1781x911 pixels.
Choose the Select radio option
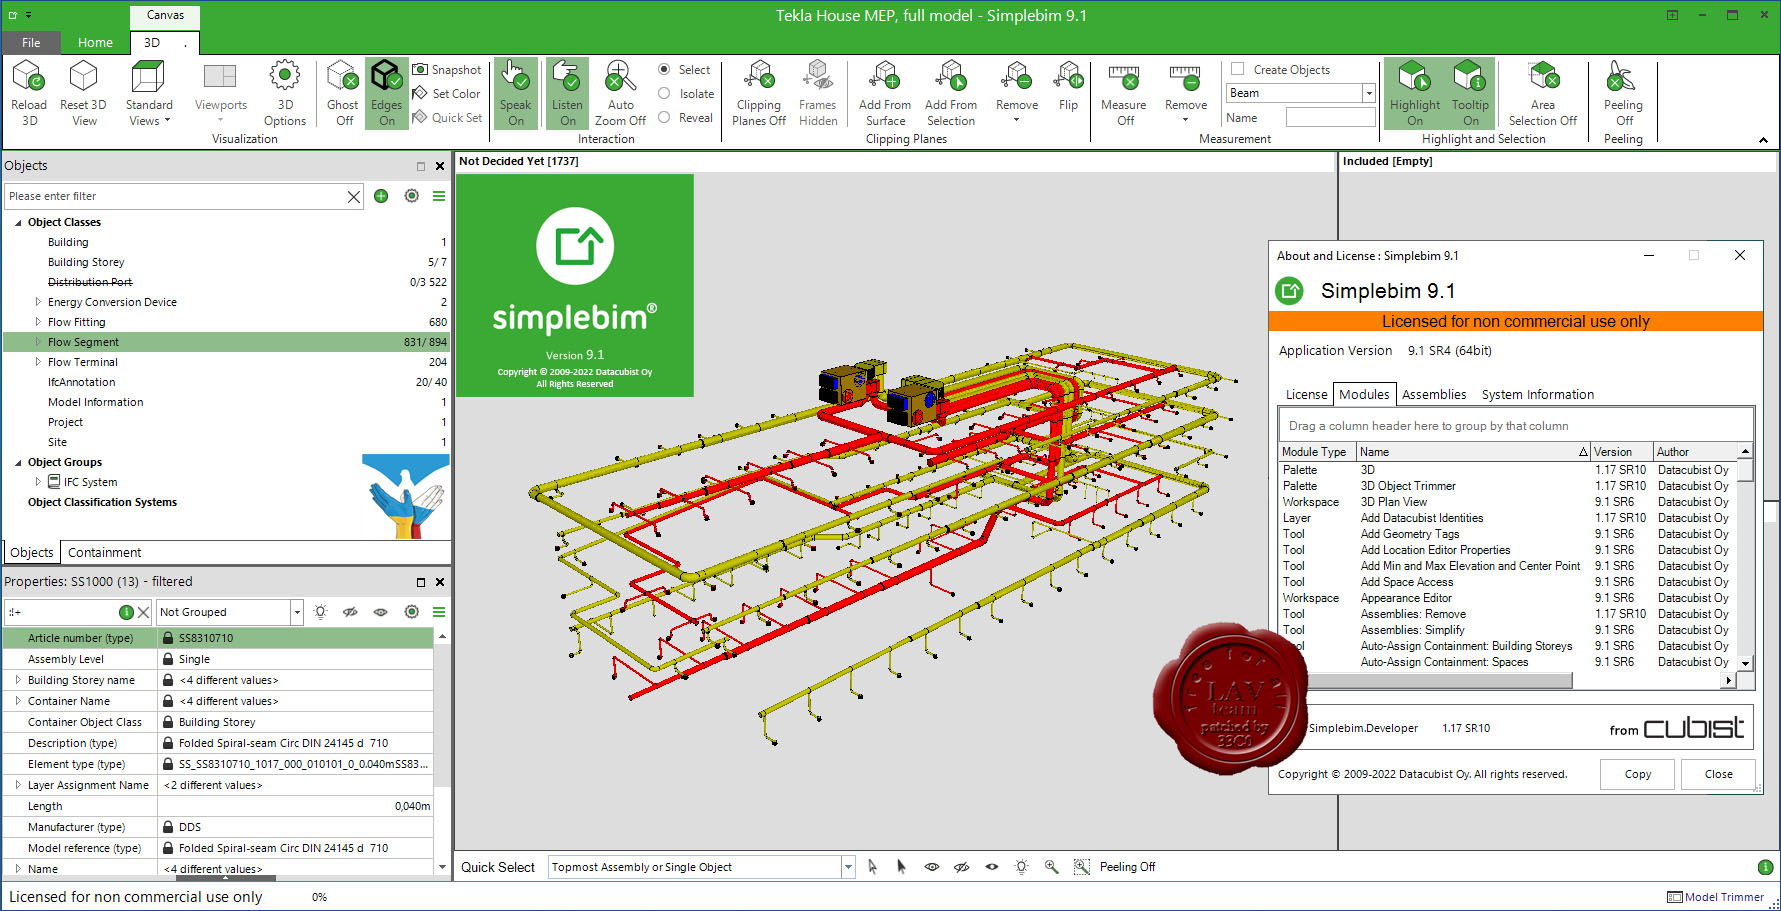(664, 70)
